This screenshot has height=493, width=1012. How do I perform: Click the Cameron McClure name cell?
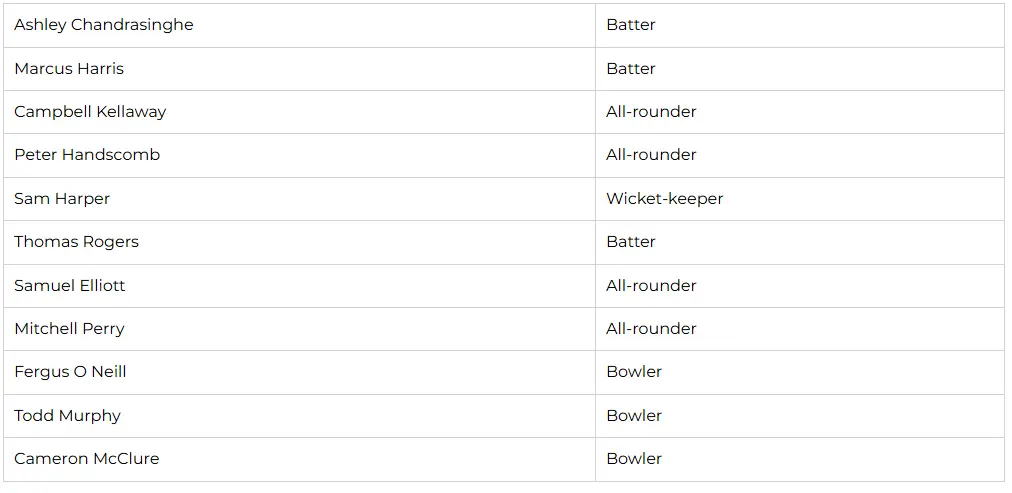[x=87, y=459]
